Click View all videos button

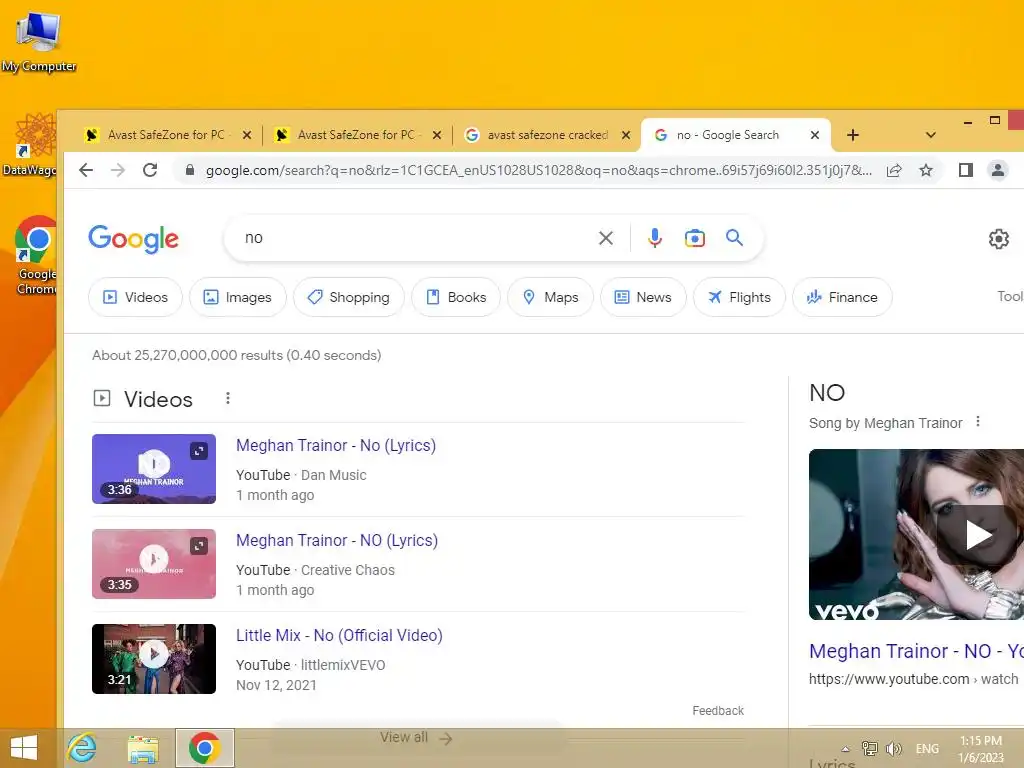(x=416, y=737)
